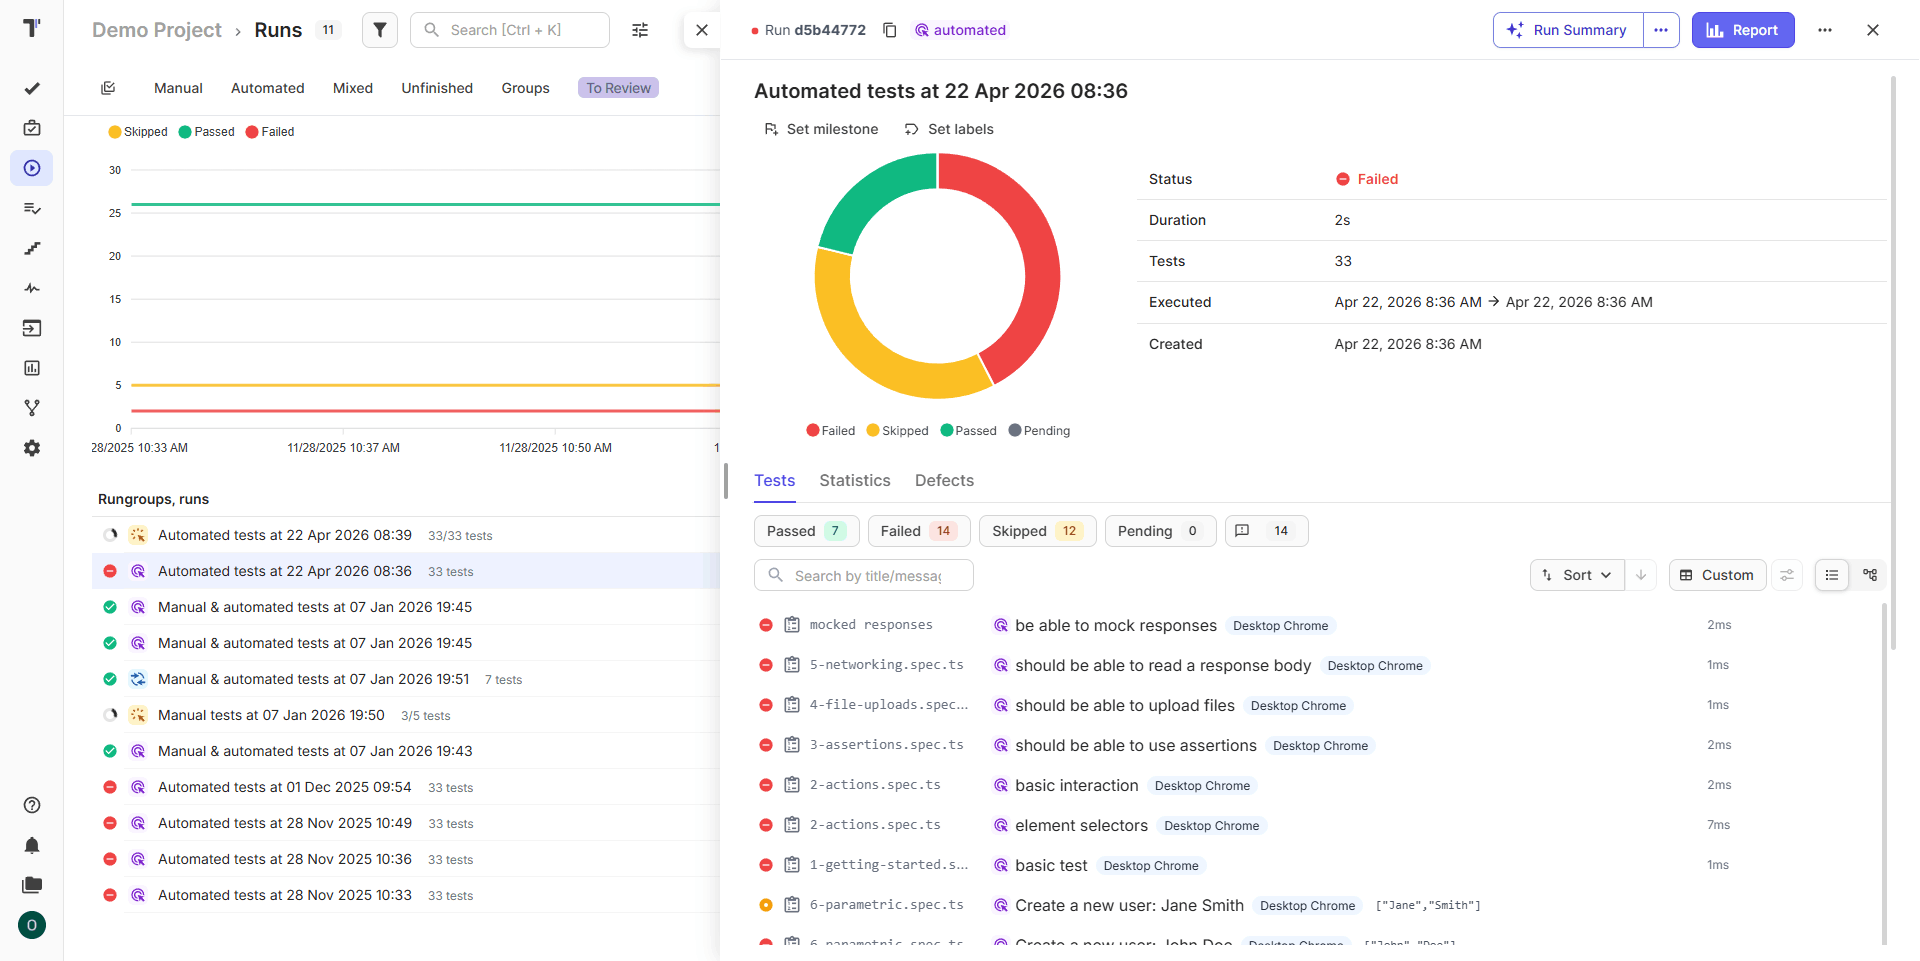Click the automated tag link
Screen dimensions: 1920x961
point(960,30)
